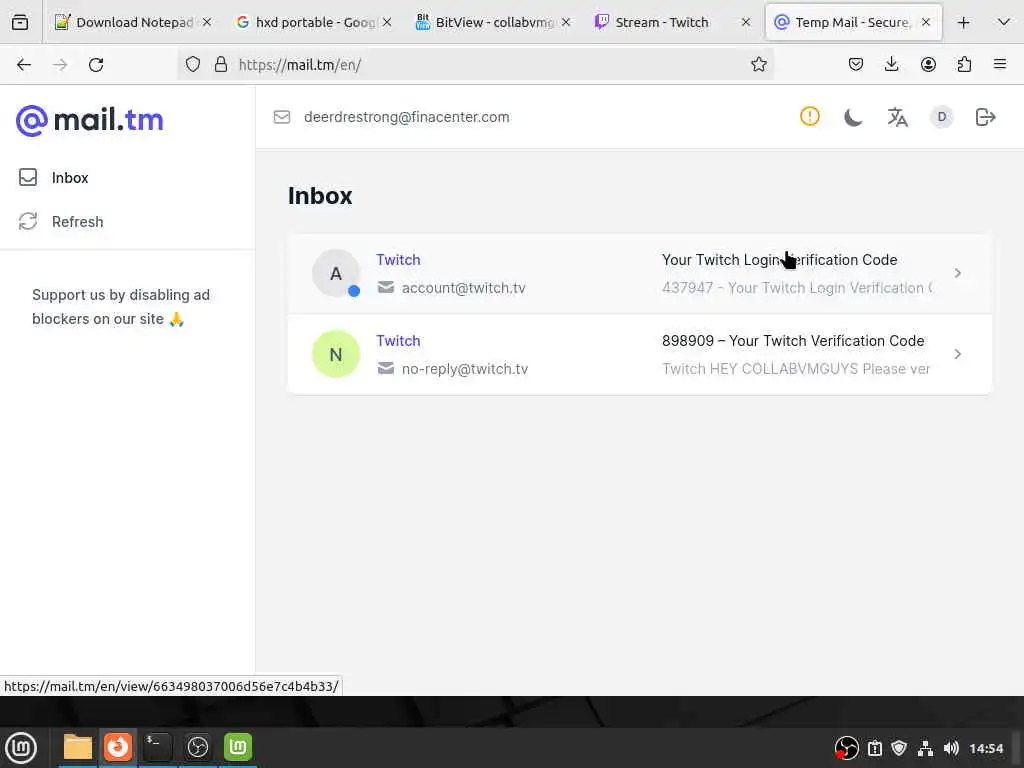Click the OBS recording tray icon

coord(846,748)
